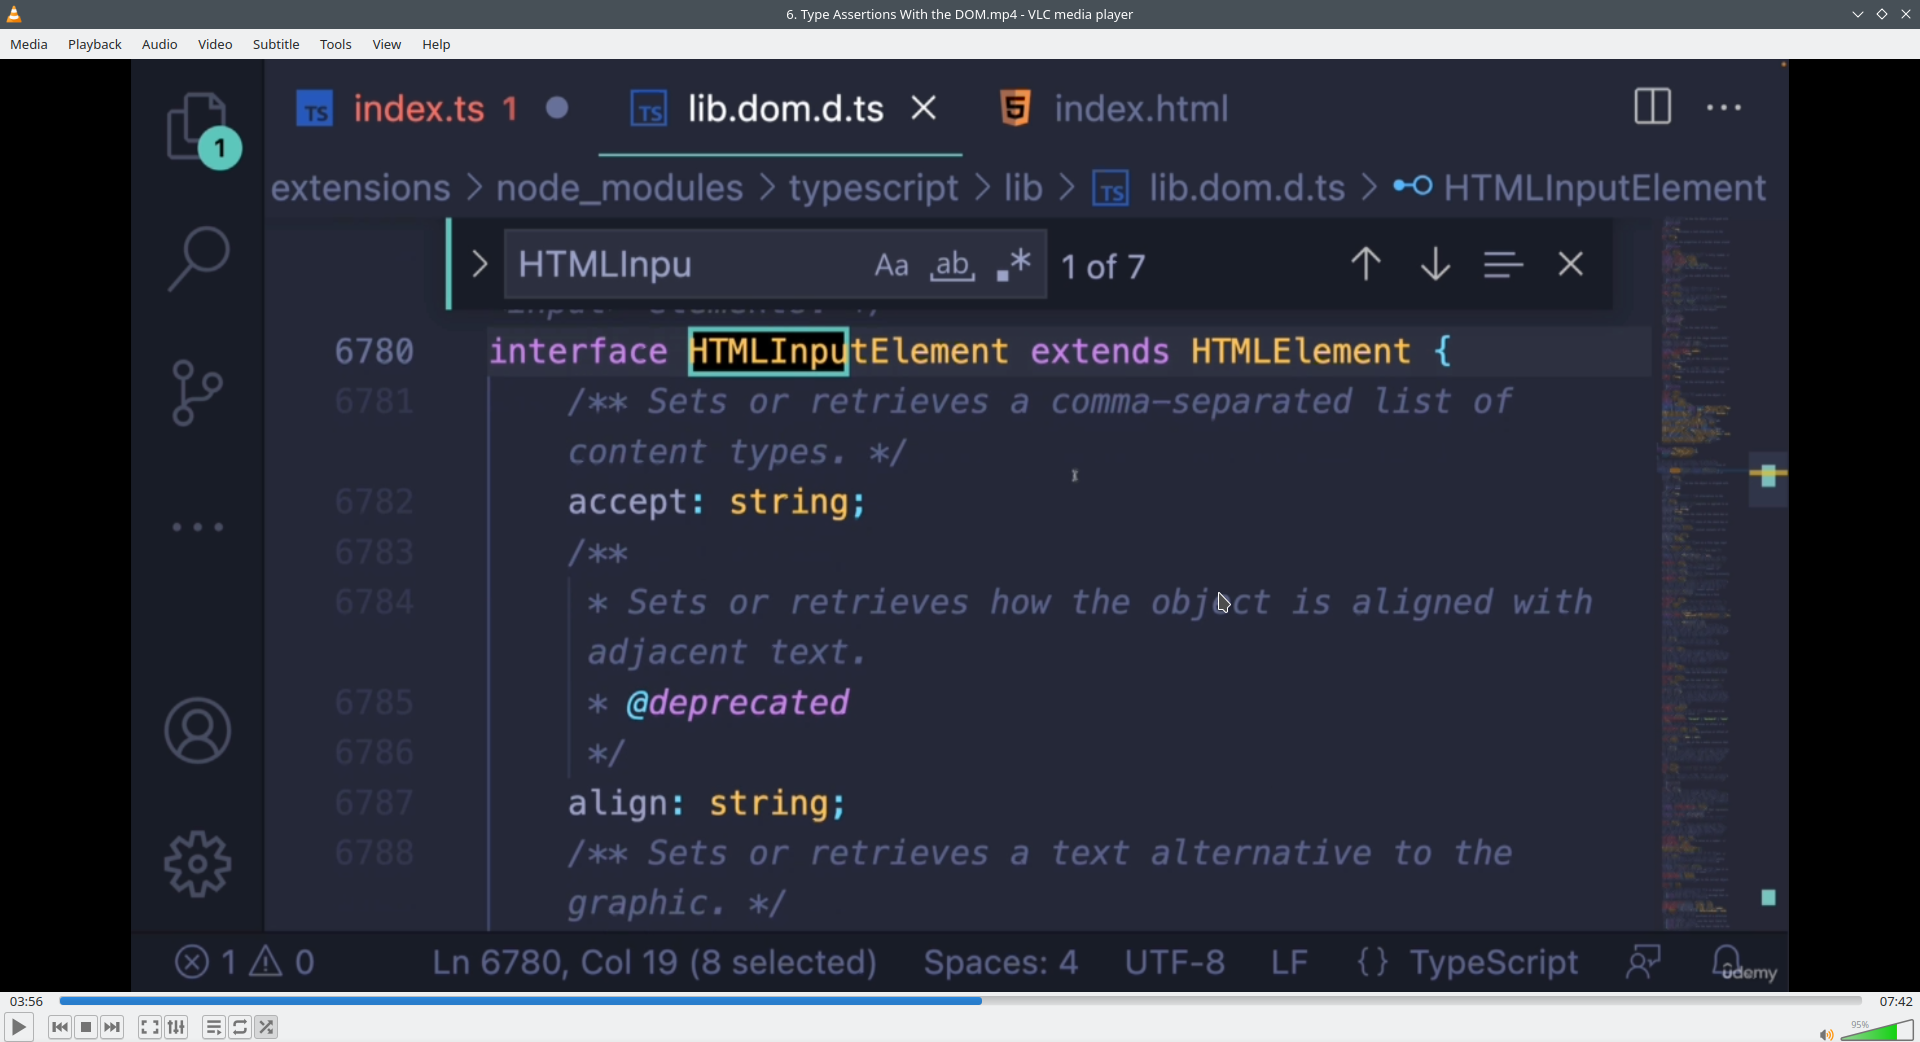Expand the Subtitle menu

click(x=276, y=45)
